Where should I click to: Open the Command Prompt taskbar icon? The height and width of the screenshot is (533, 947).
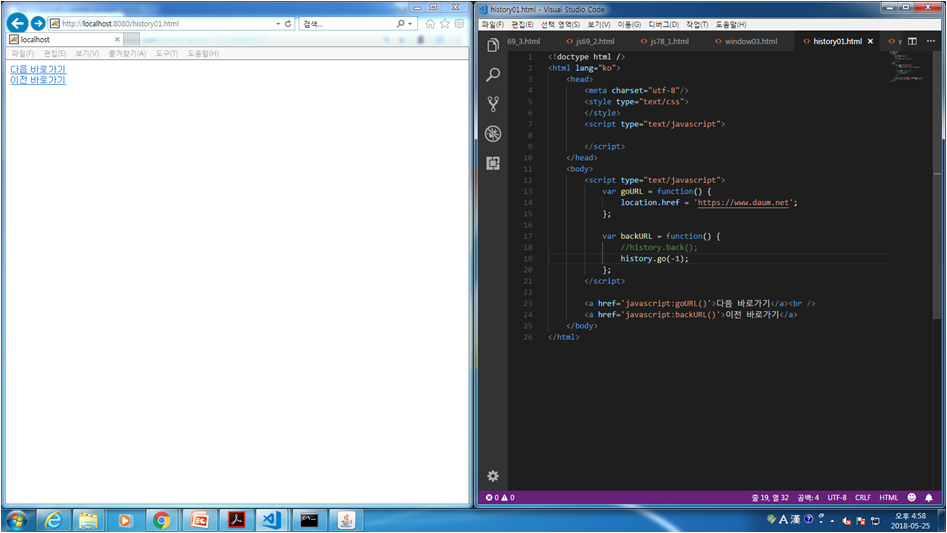pyautogui.click(x=309, y=520)
